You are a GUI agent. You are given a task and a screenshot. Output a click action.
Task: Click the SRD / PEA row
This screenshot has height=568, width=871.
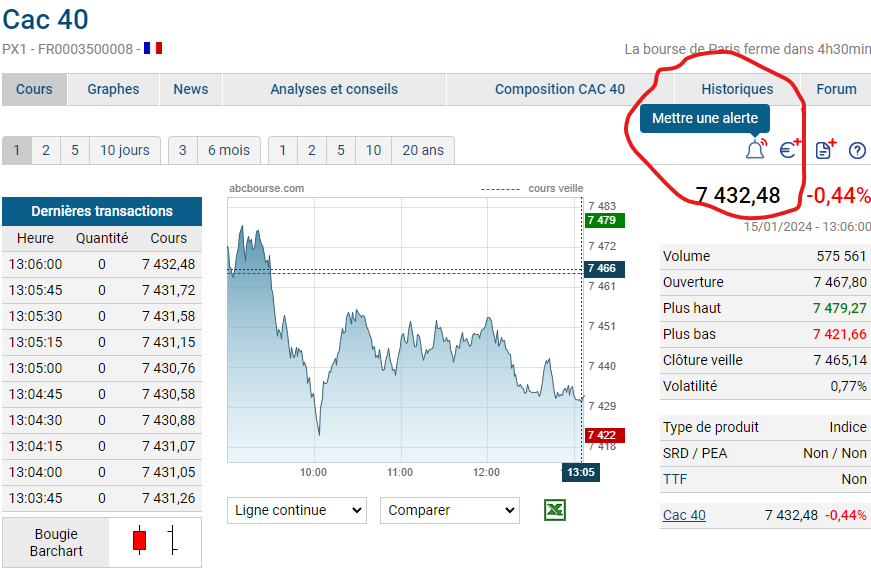[x=765, y=454]
